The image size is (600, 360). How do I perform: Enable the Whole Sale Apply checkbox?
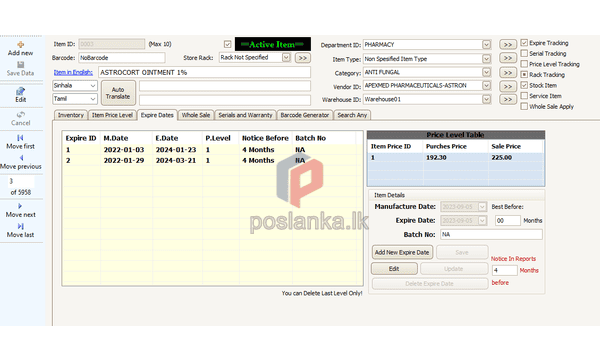(524, 106)
